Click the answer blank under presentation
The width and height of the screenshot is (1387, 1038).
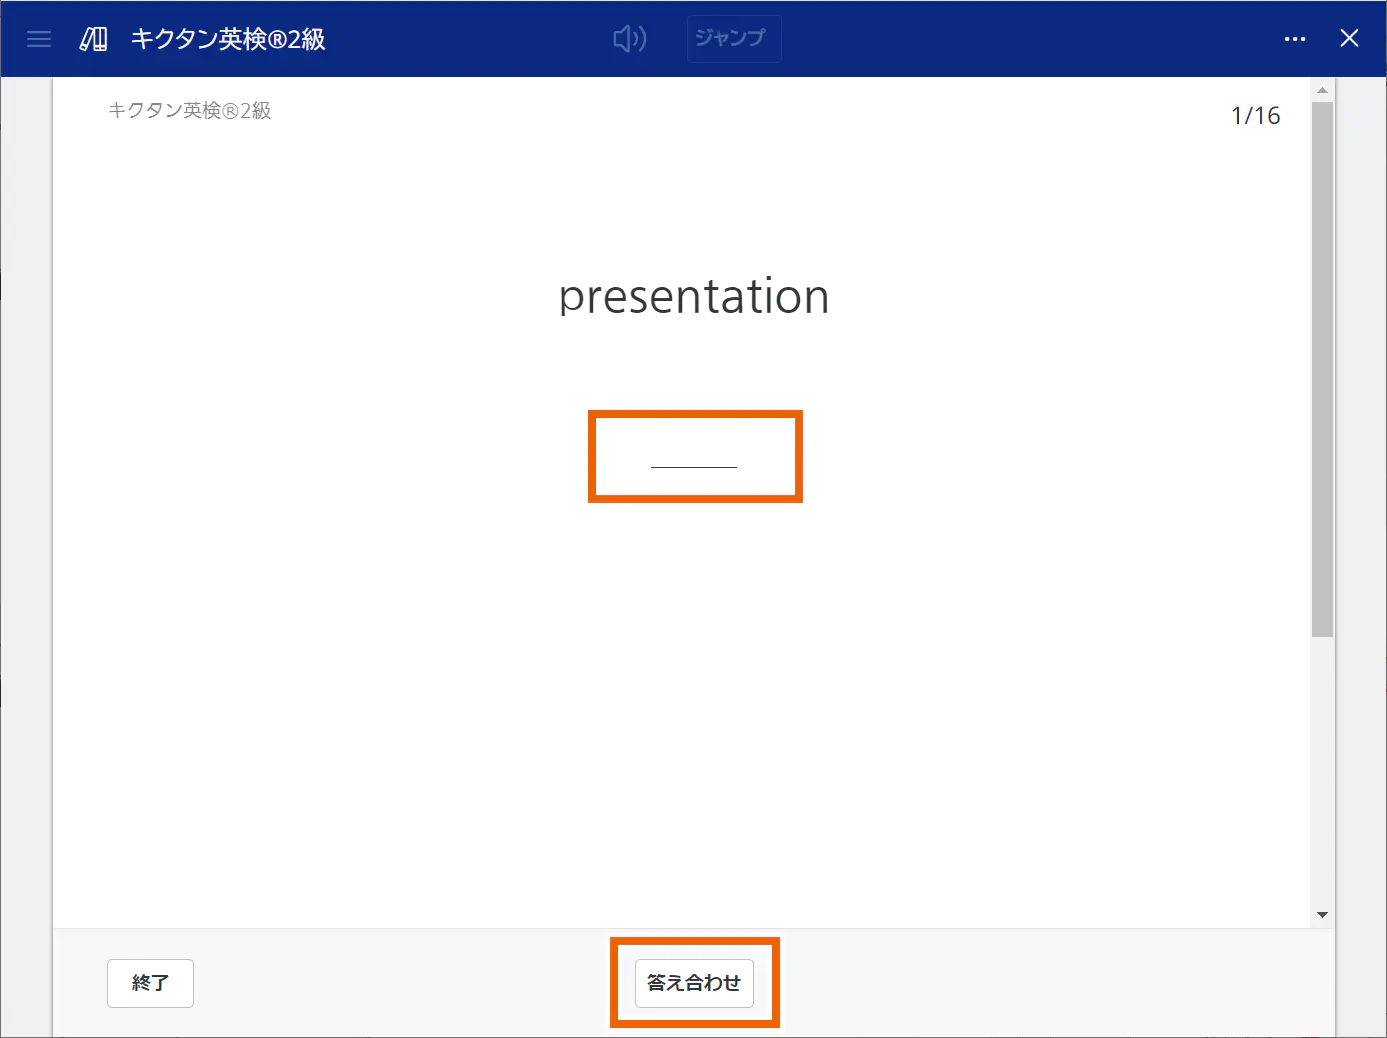(694, 457)
